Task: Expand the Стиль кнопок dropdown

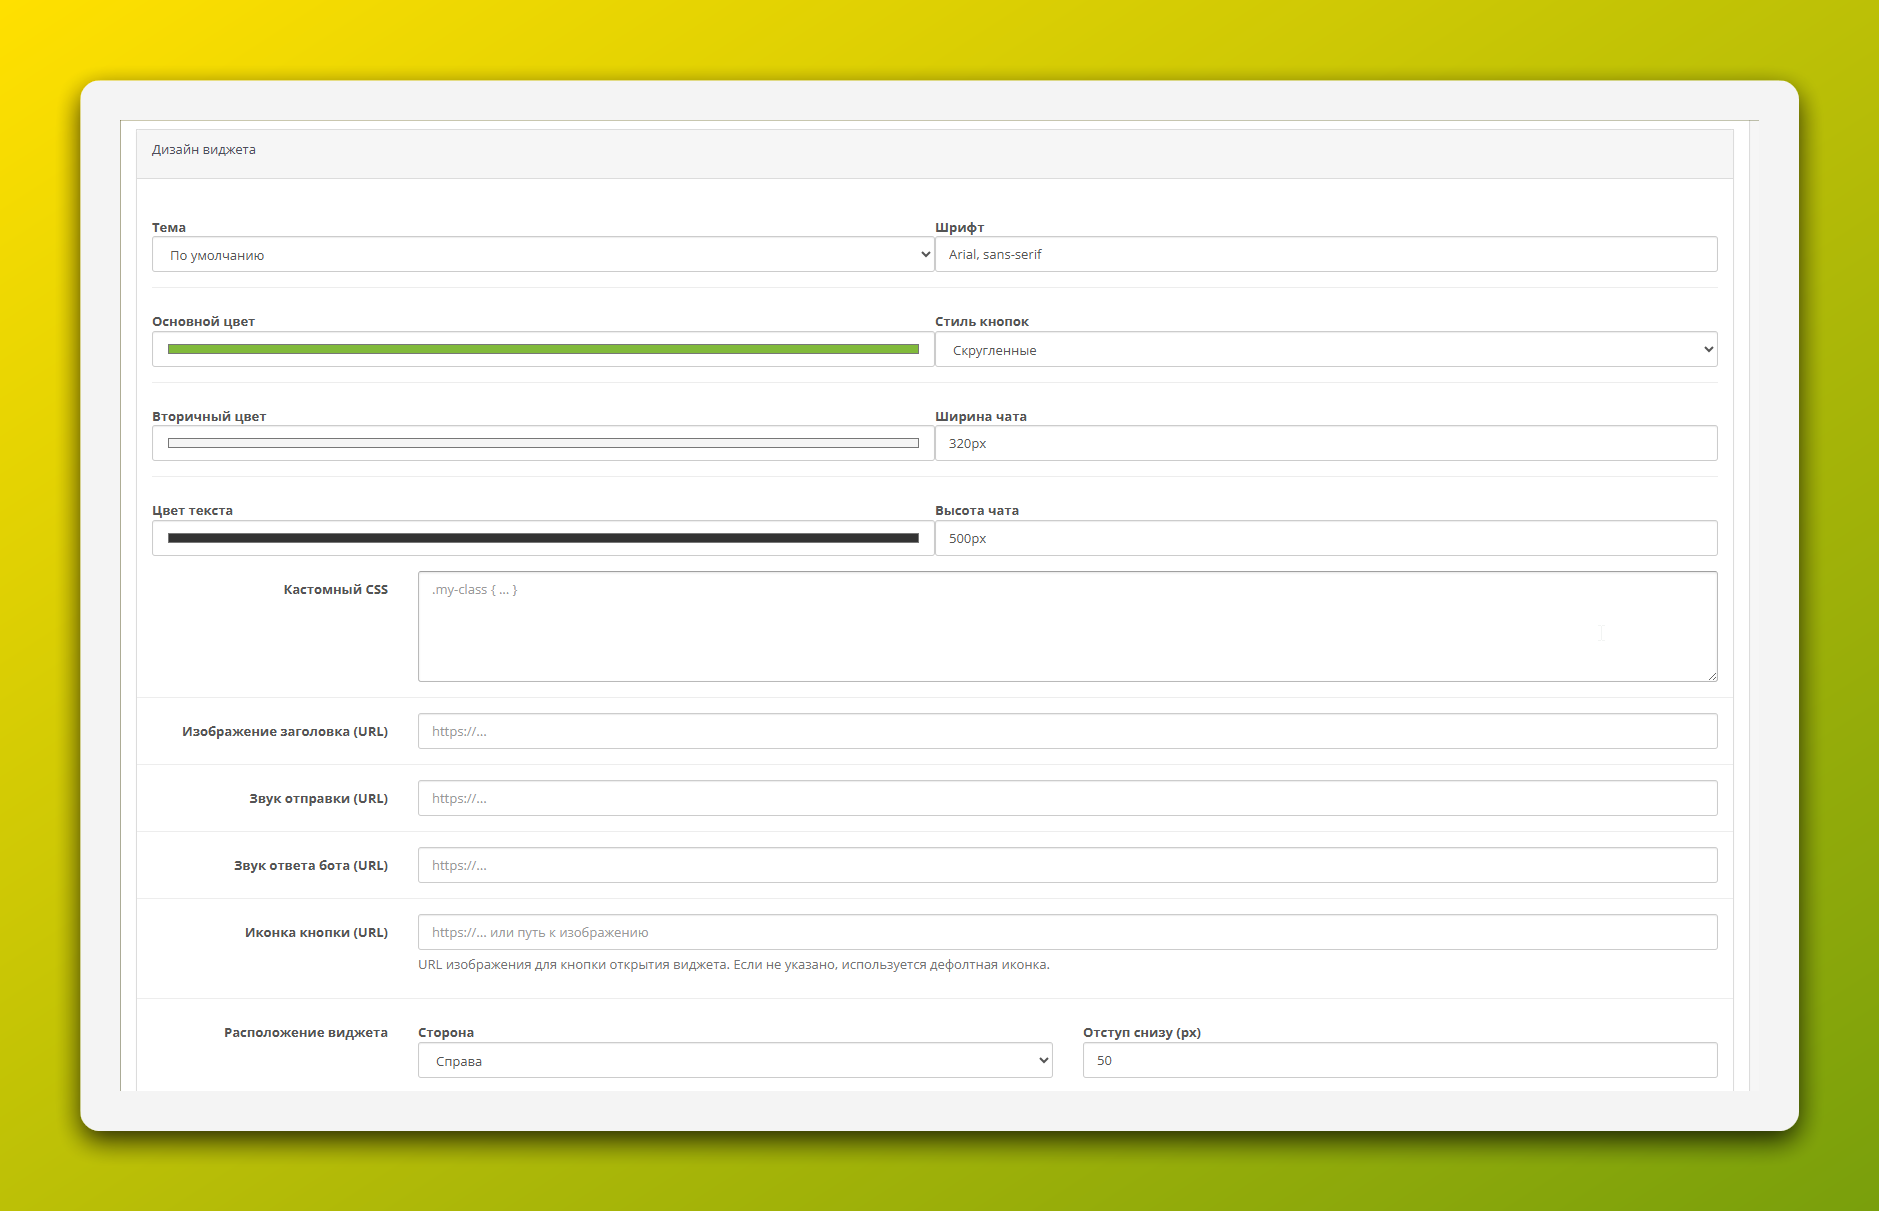Action: (x=1325, y=350)
